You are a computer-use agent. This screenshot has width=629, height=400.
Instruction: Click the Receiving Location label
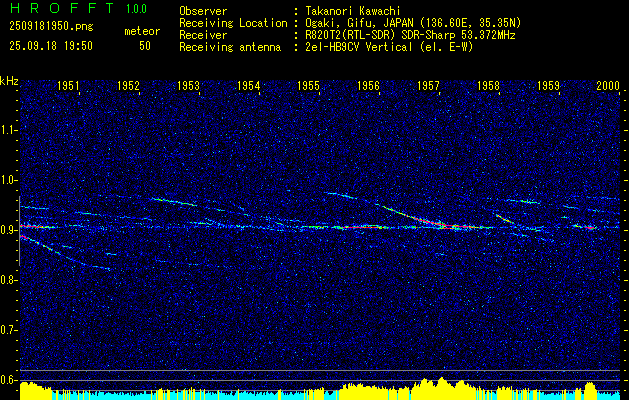(x=233, y=23)
